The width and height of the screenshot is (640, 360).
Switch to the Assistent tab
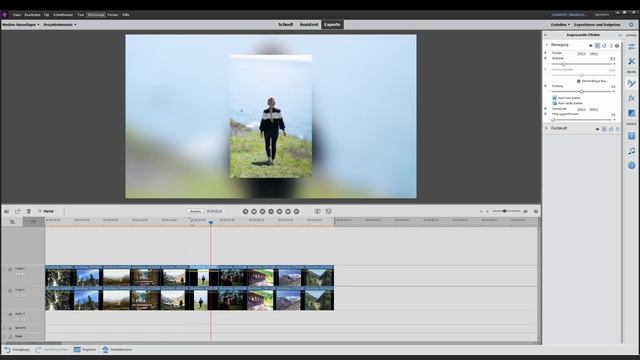309,24
